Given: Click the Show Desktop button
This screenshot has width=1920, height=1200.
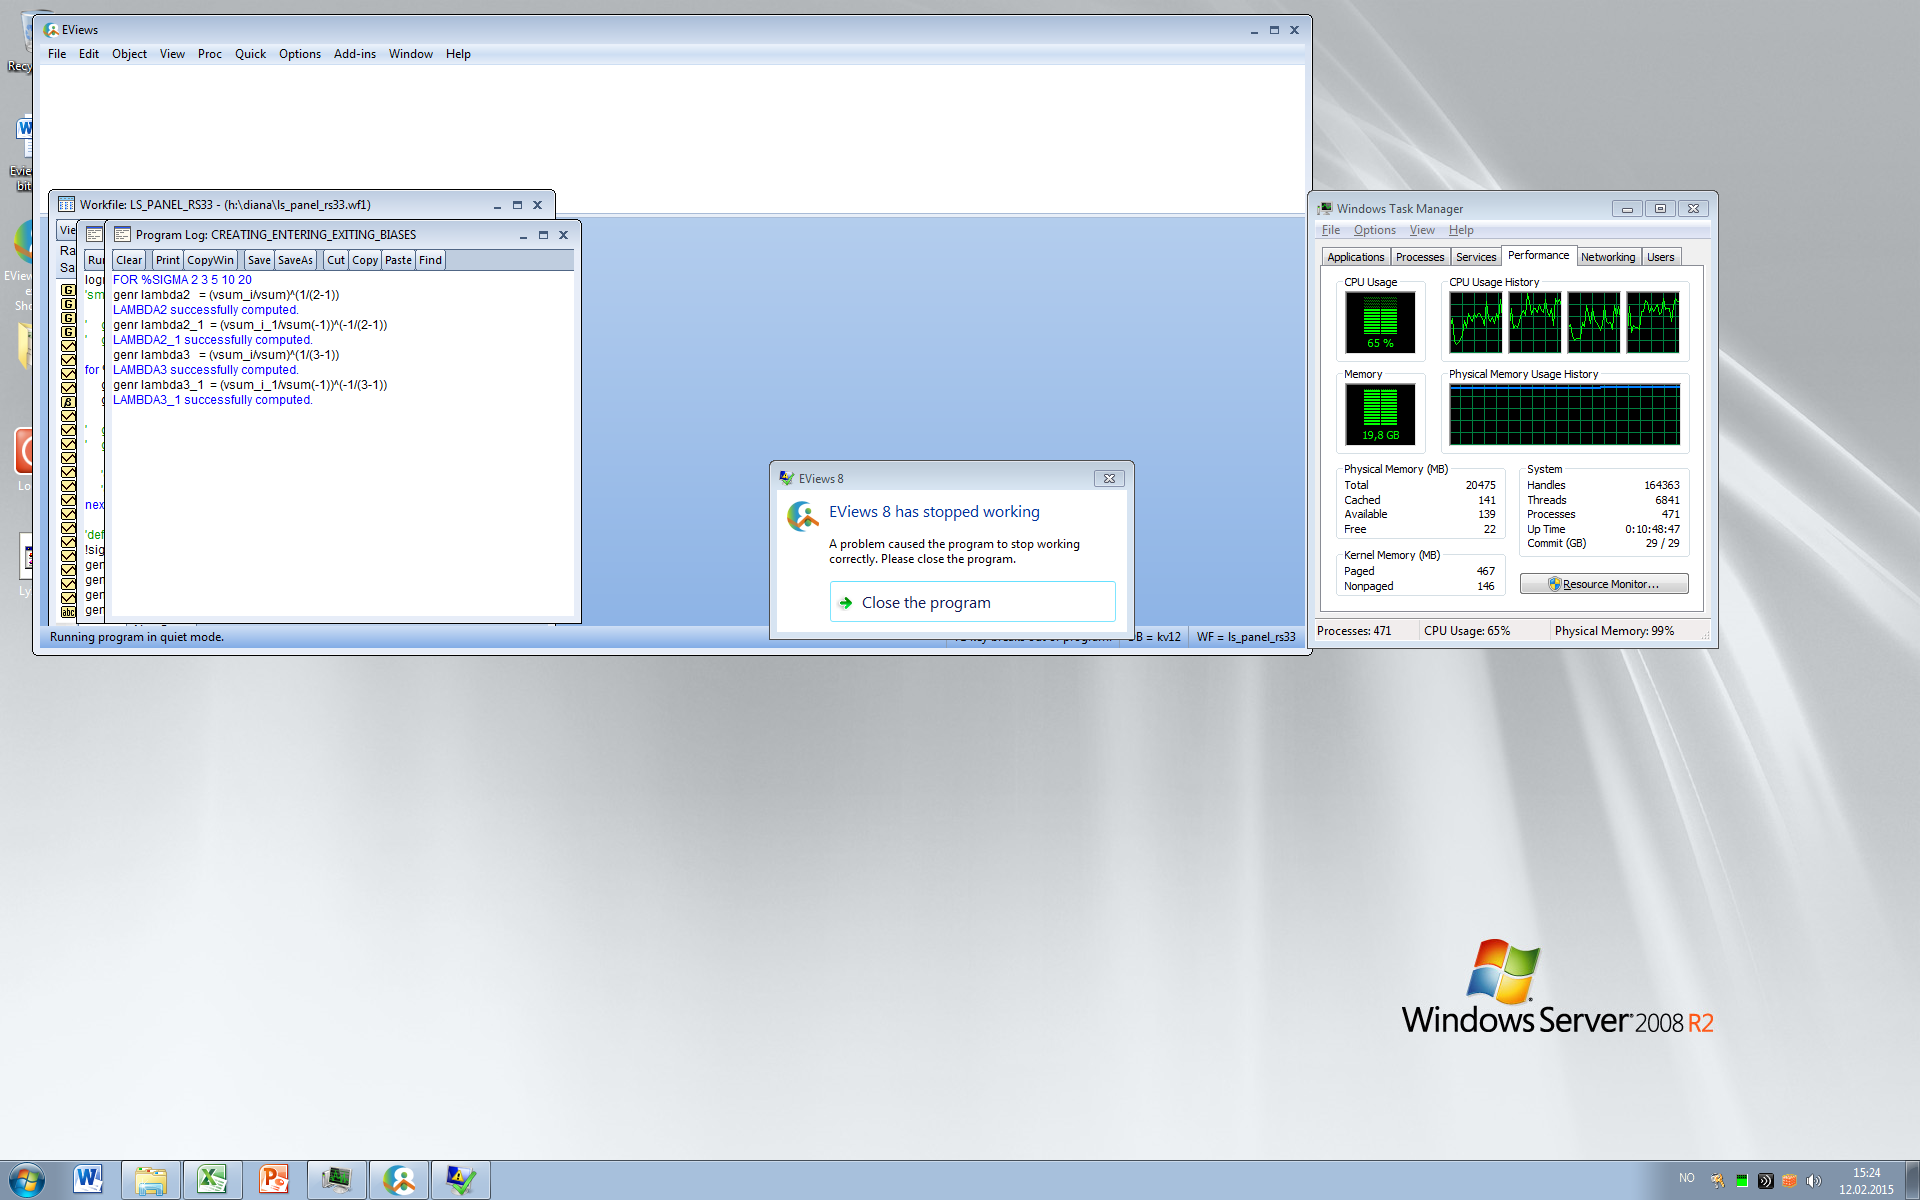Looking at the screenshot, I should click(x=1912, y=1180).
